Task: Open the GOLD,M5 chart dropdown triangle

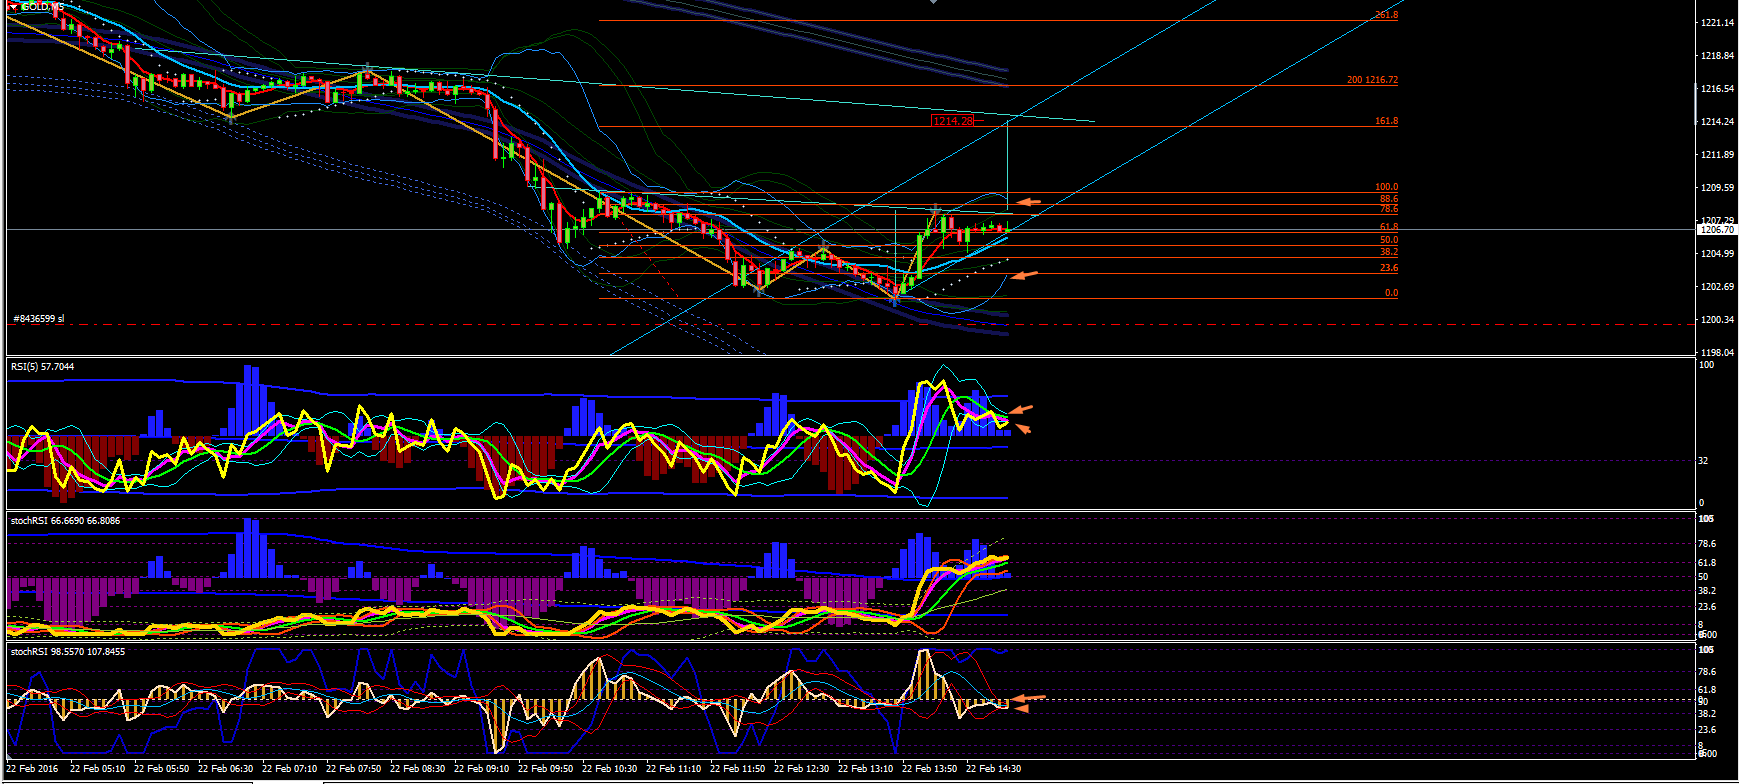Action: pos(13,7)
